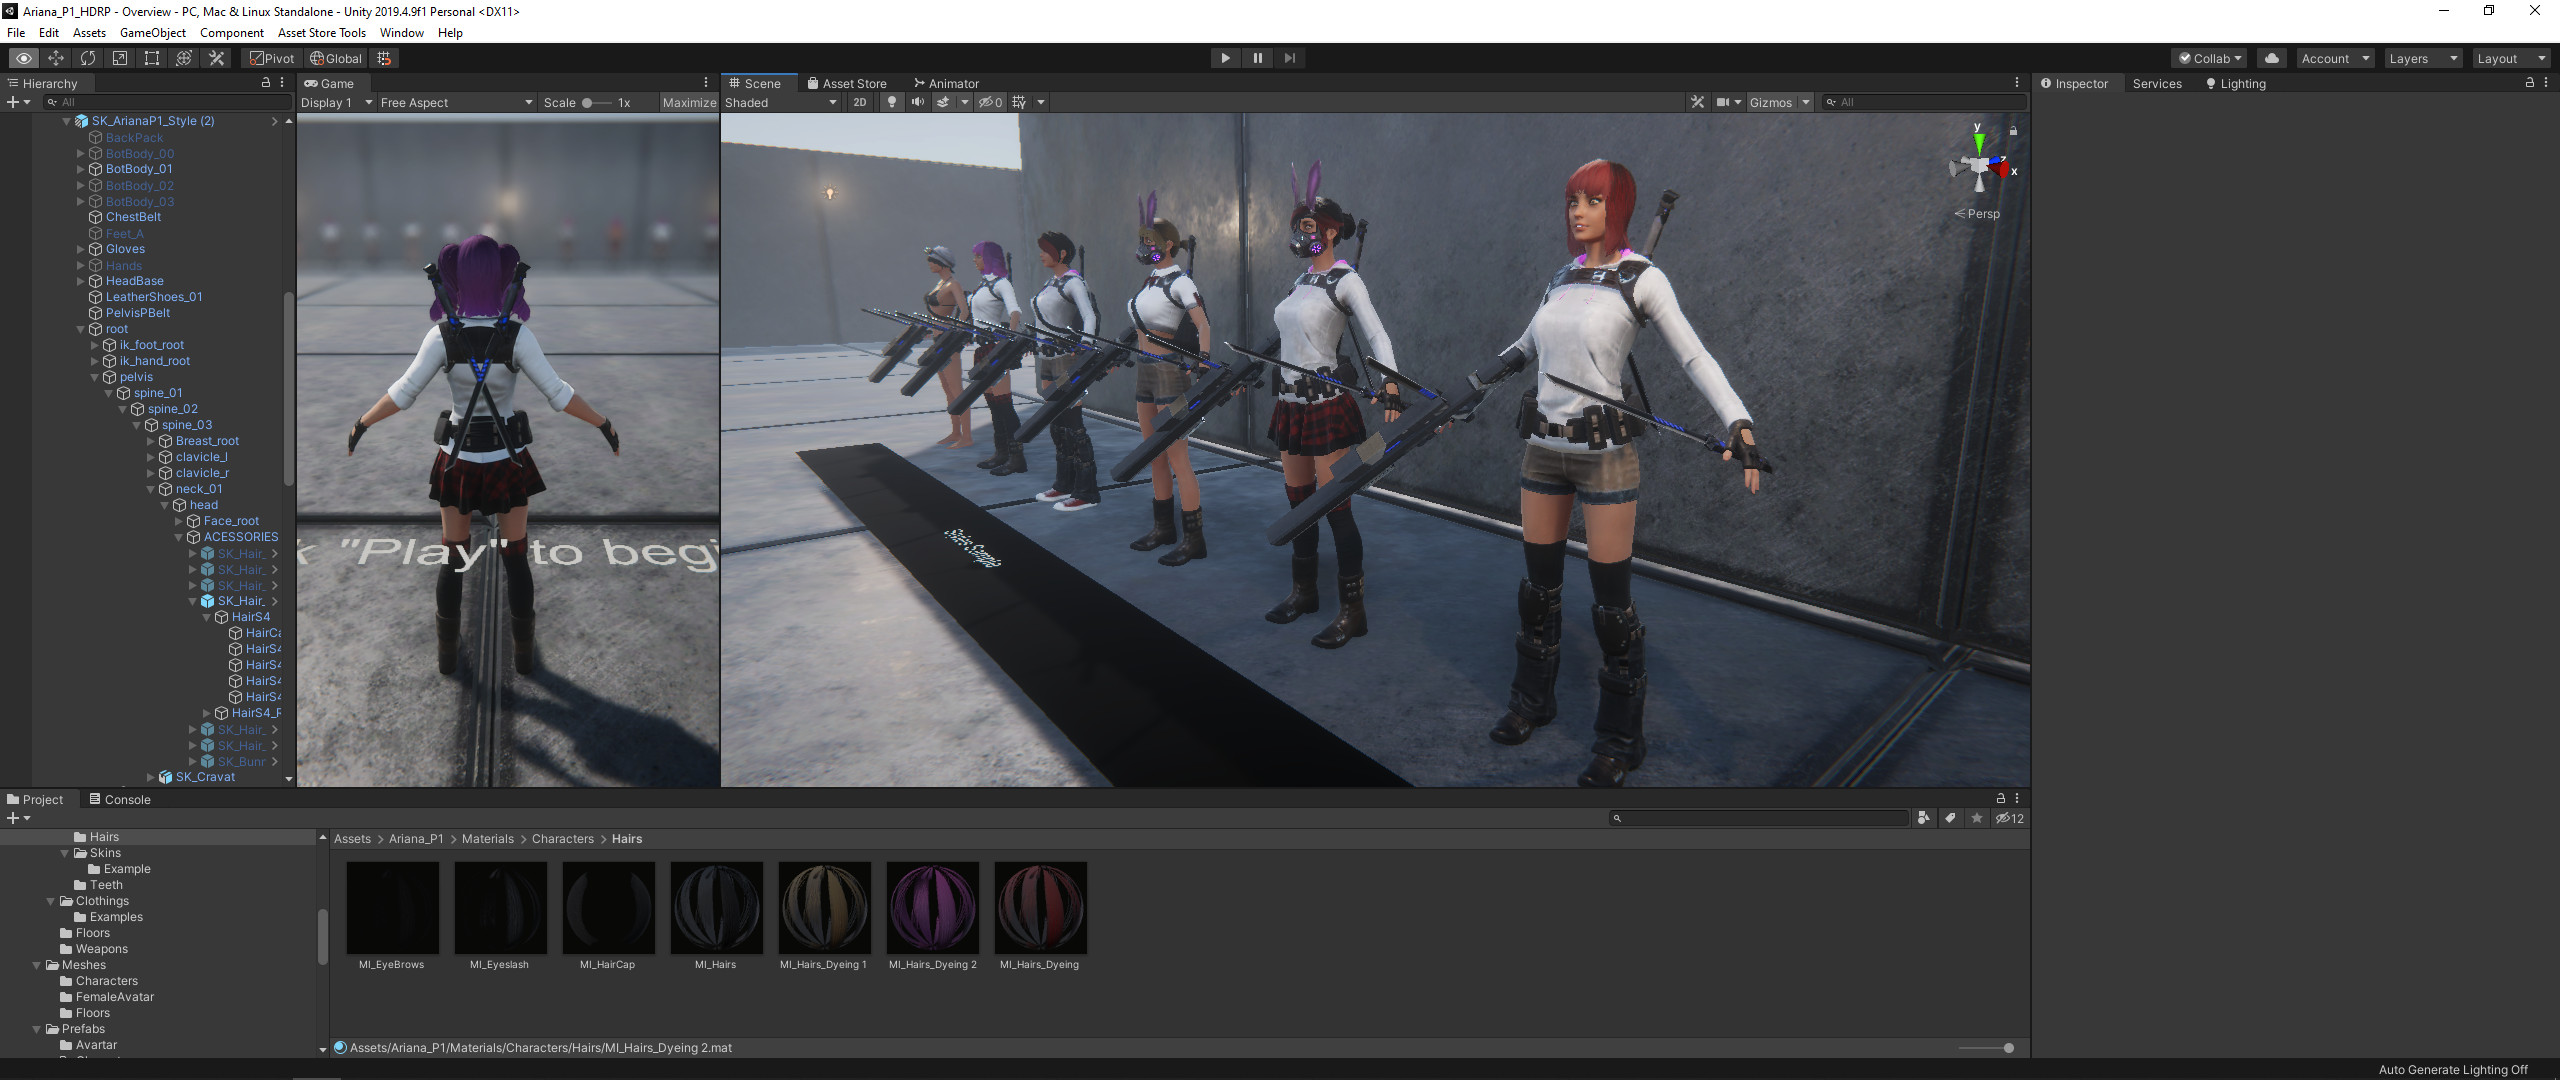Adjust Project thumbnail size slider
The image size is (2560, 1080).
(x=1986, y=1048)
